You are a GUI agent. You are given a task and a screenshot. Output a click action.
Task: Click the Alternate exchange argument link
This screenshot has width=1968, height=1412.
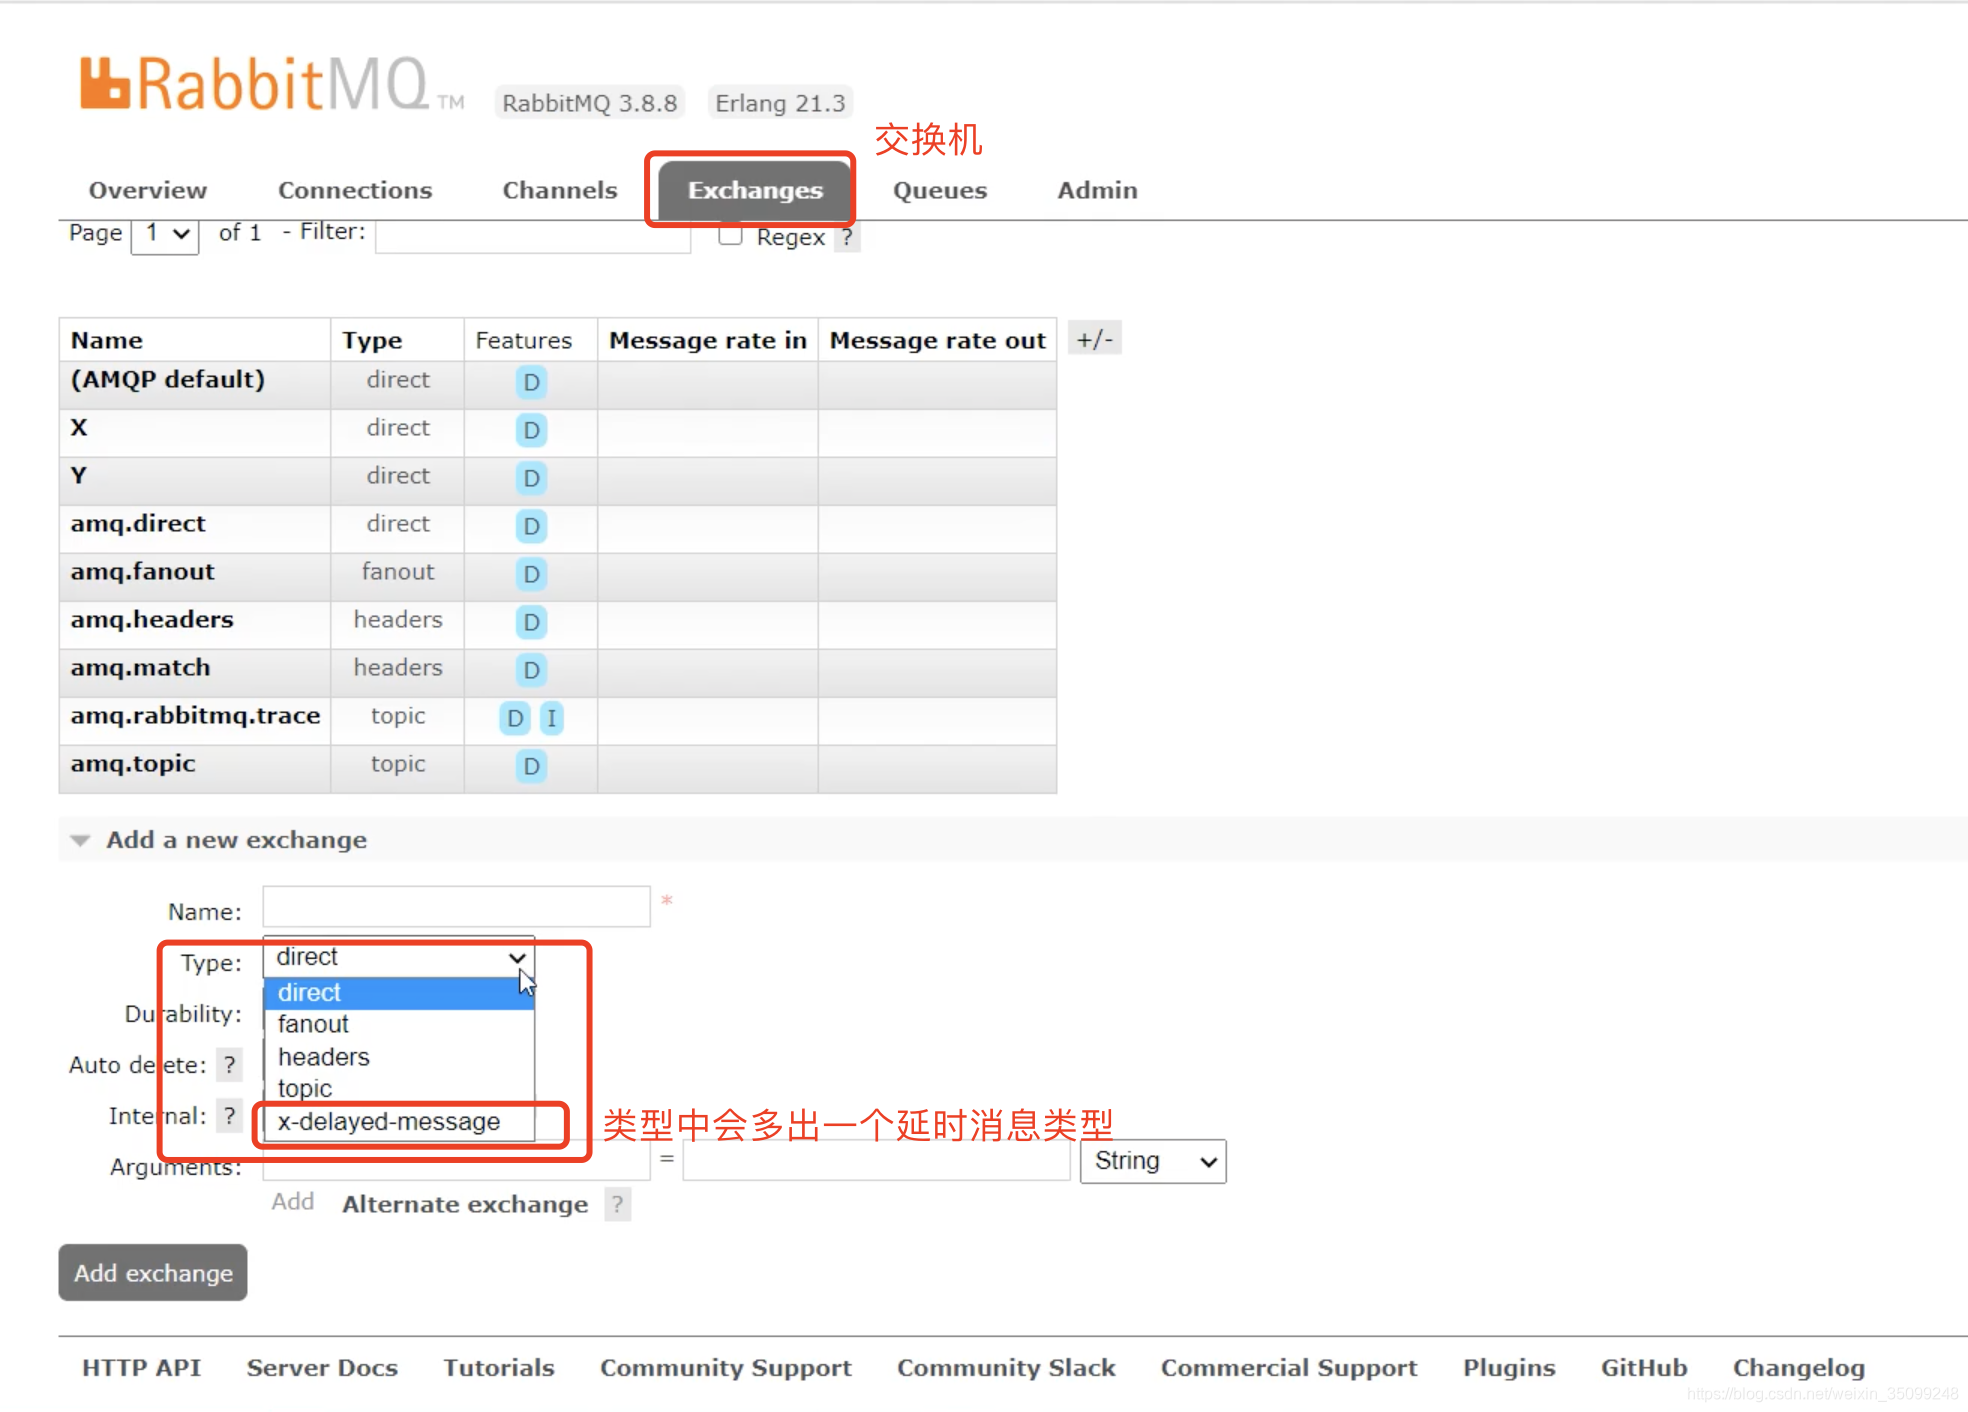pyautogui.click(x=465, y=1204)
